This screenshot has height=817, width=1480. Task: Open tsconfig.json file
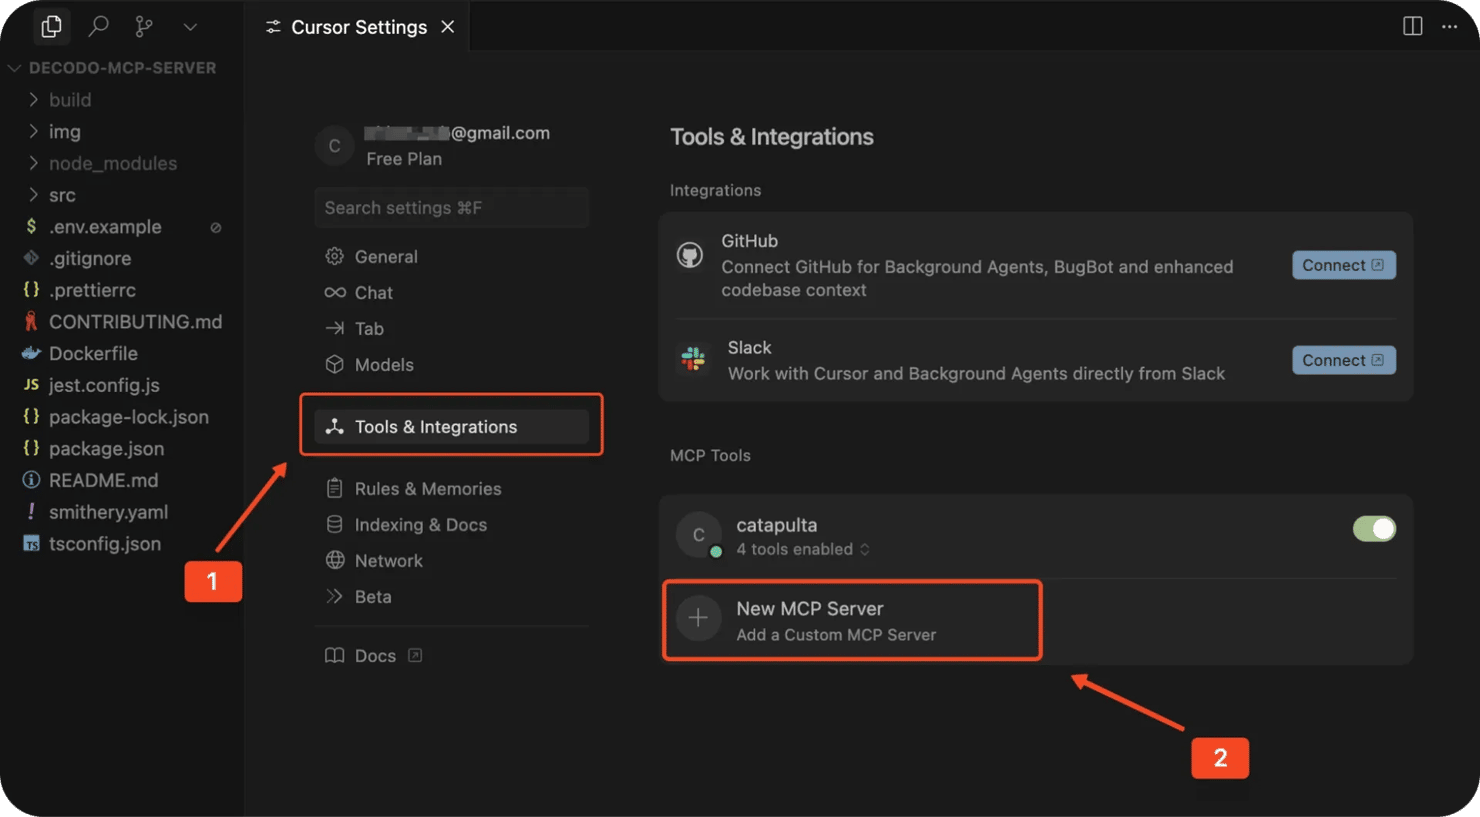(x=104, y=544)
